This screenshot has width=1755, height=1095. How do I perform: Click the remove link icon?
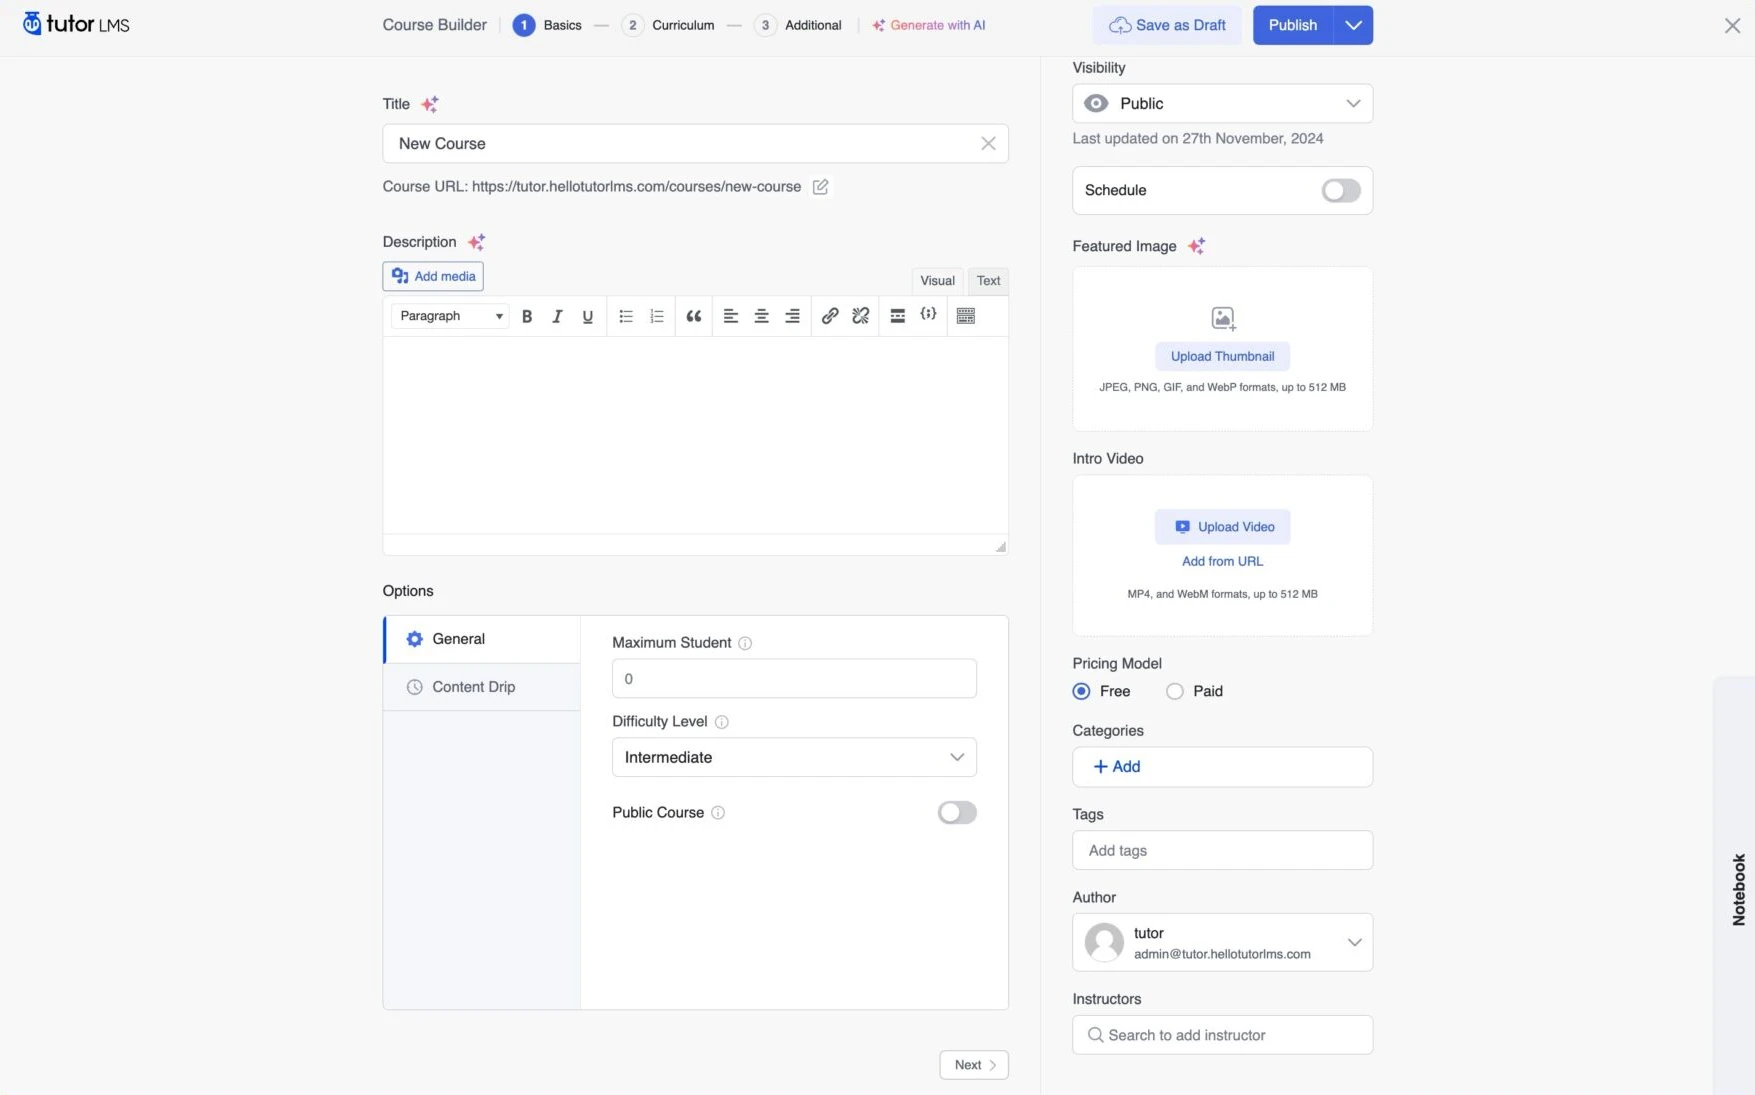point(860,316)
